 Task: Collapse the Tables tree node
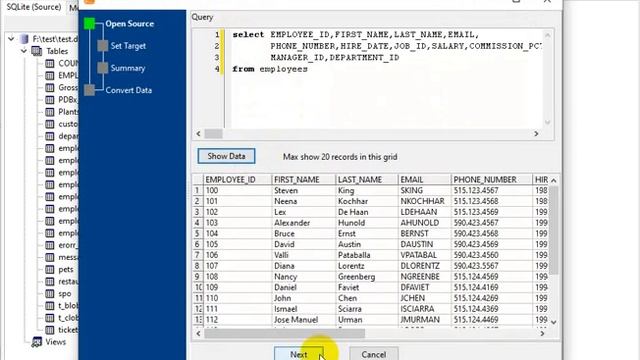(24, 51)
